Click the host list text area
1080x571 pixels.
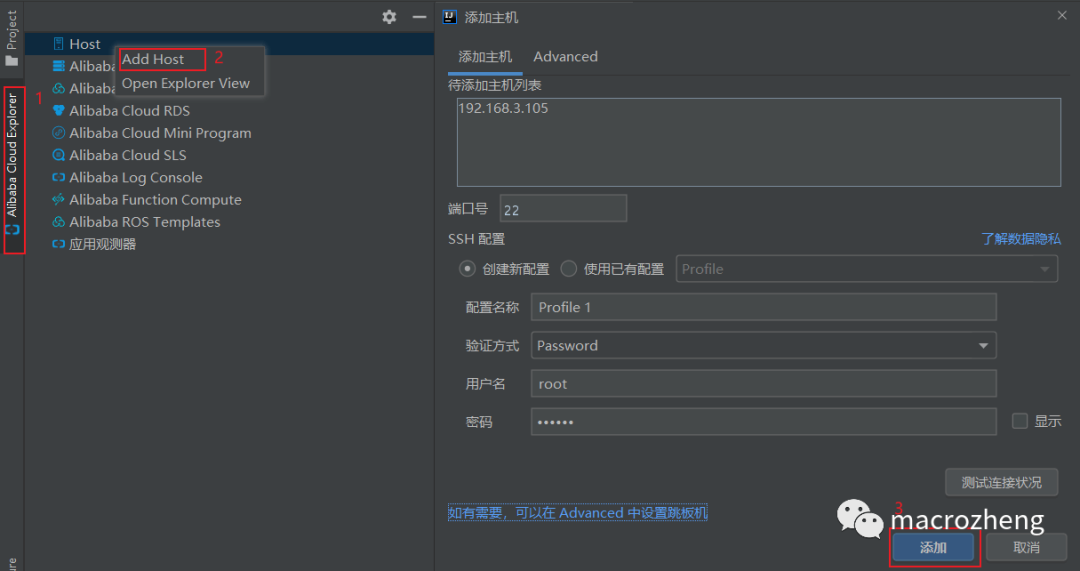pos(759,143)
